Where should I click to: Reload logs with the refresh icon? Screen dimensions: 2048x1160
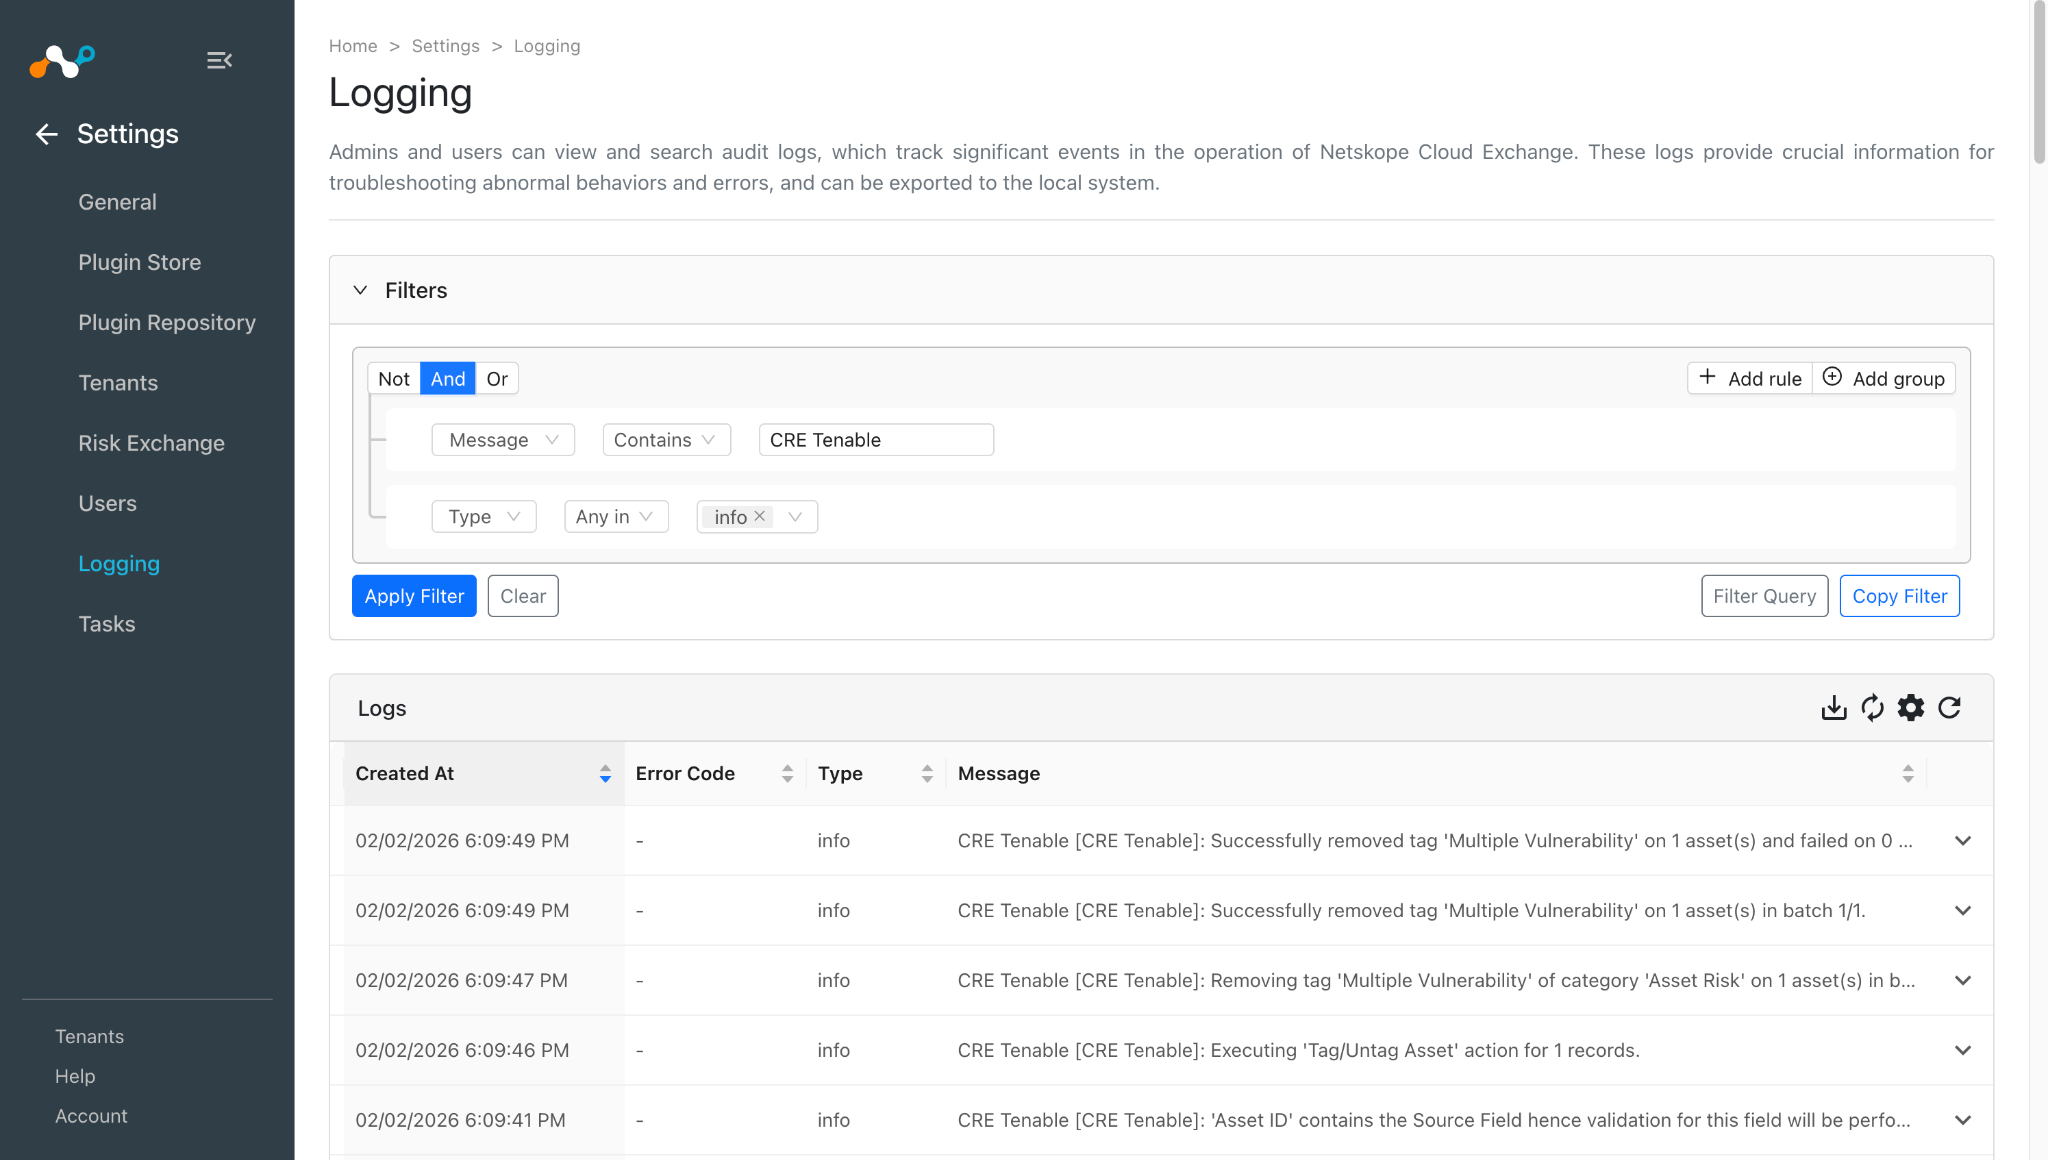click(1950, 708)
